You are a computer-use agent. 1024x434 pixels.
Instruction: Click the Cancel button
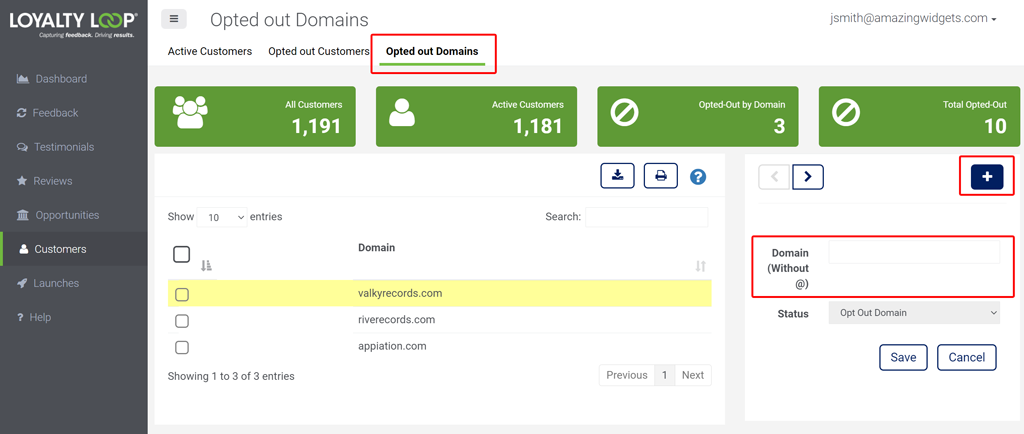pos(967,357)
